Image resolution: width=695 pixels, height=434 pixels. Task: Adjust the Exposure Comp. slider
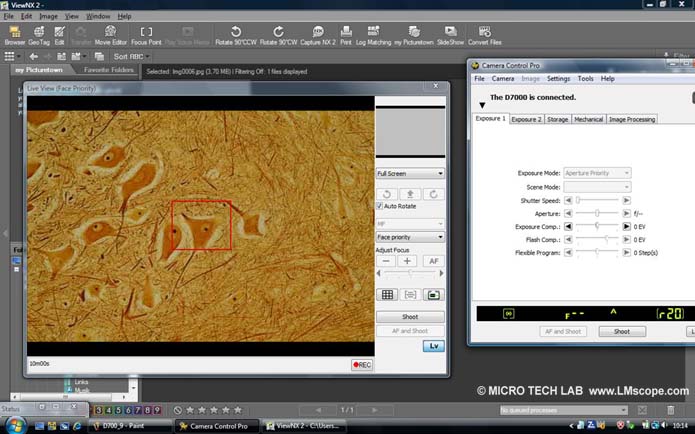pos(597,227)
